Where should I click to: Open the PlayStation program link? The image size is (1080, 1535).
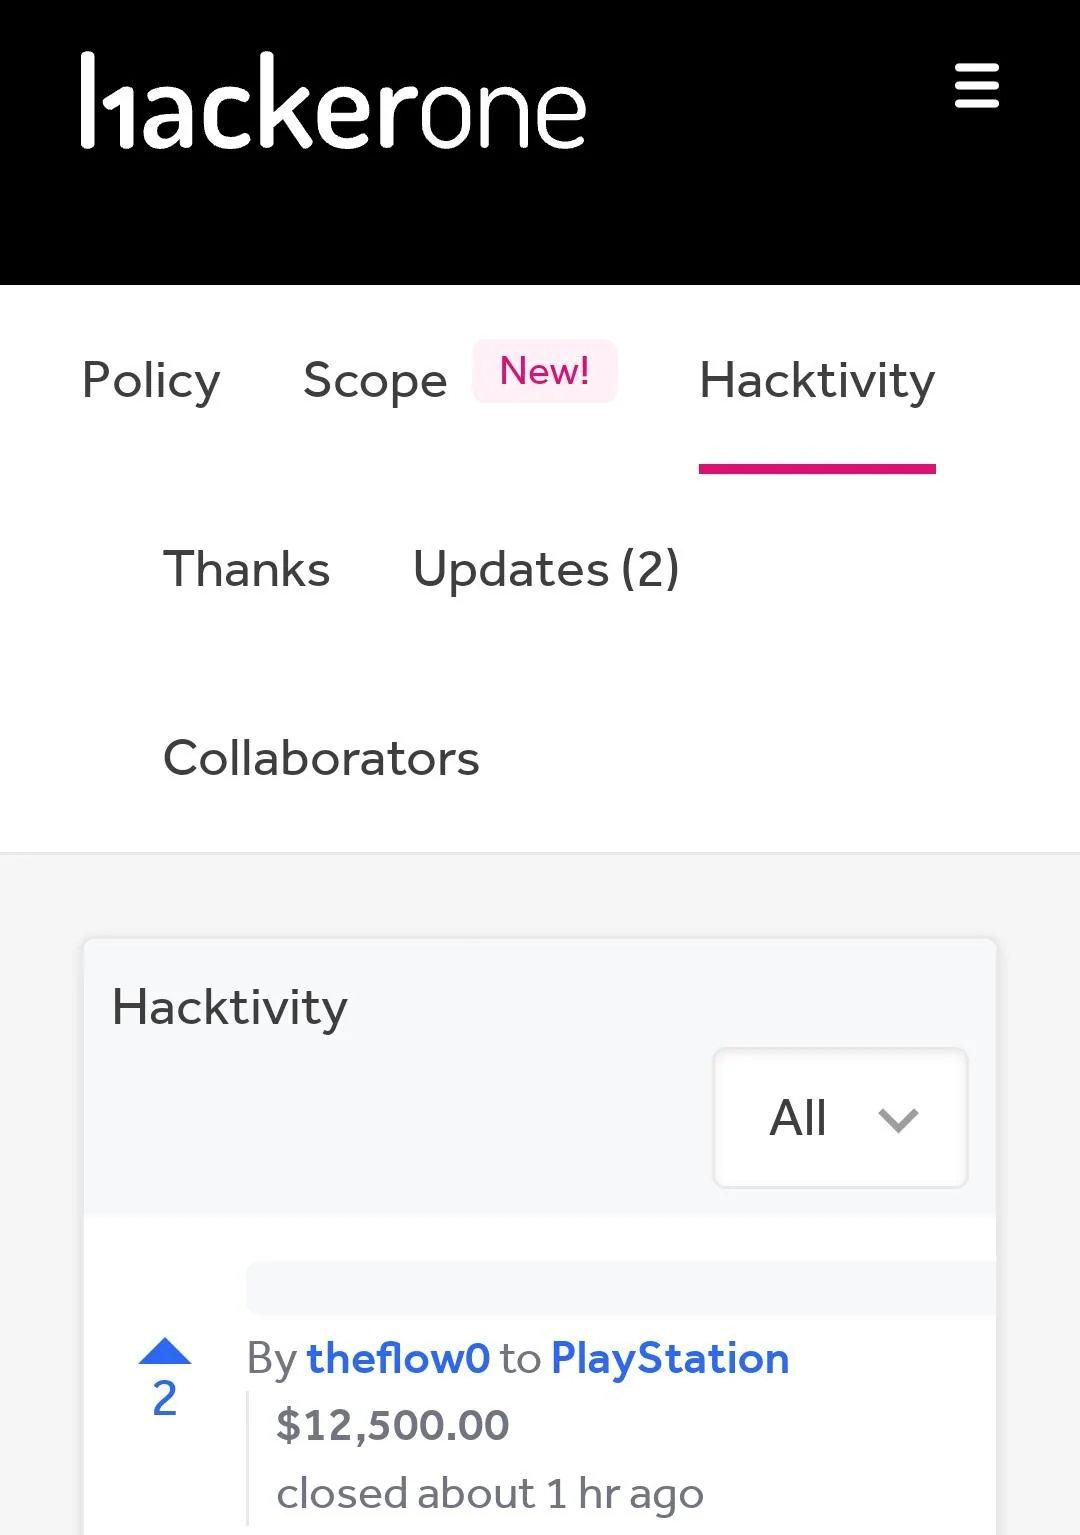point(670,1359)
